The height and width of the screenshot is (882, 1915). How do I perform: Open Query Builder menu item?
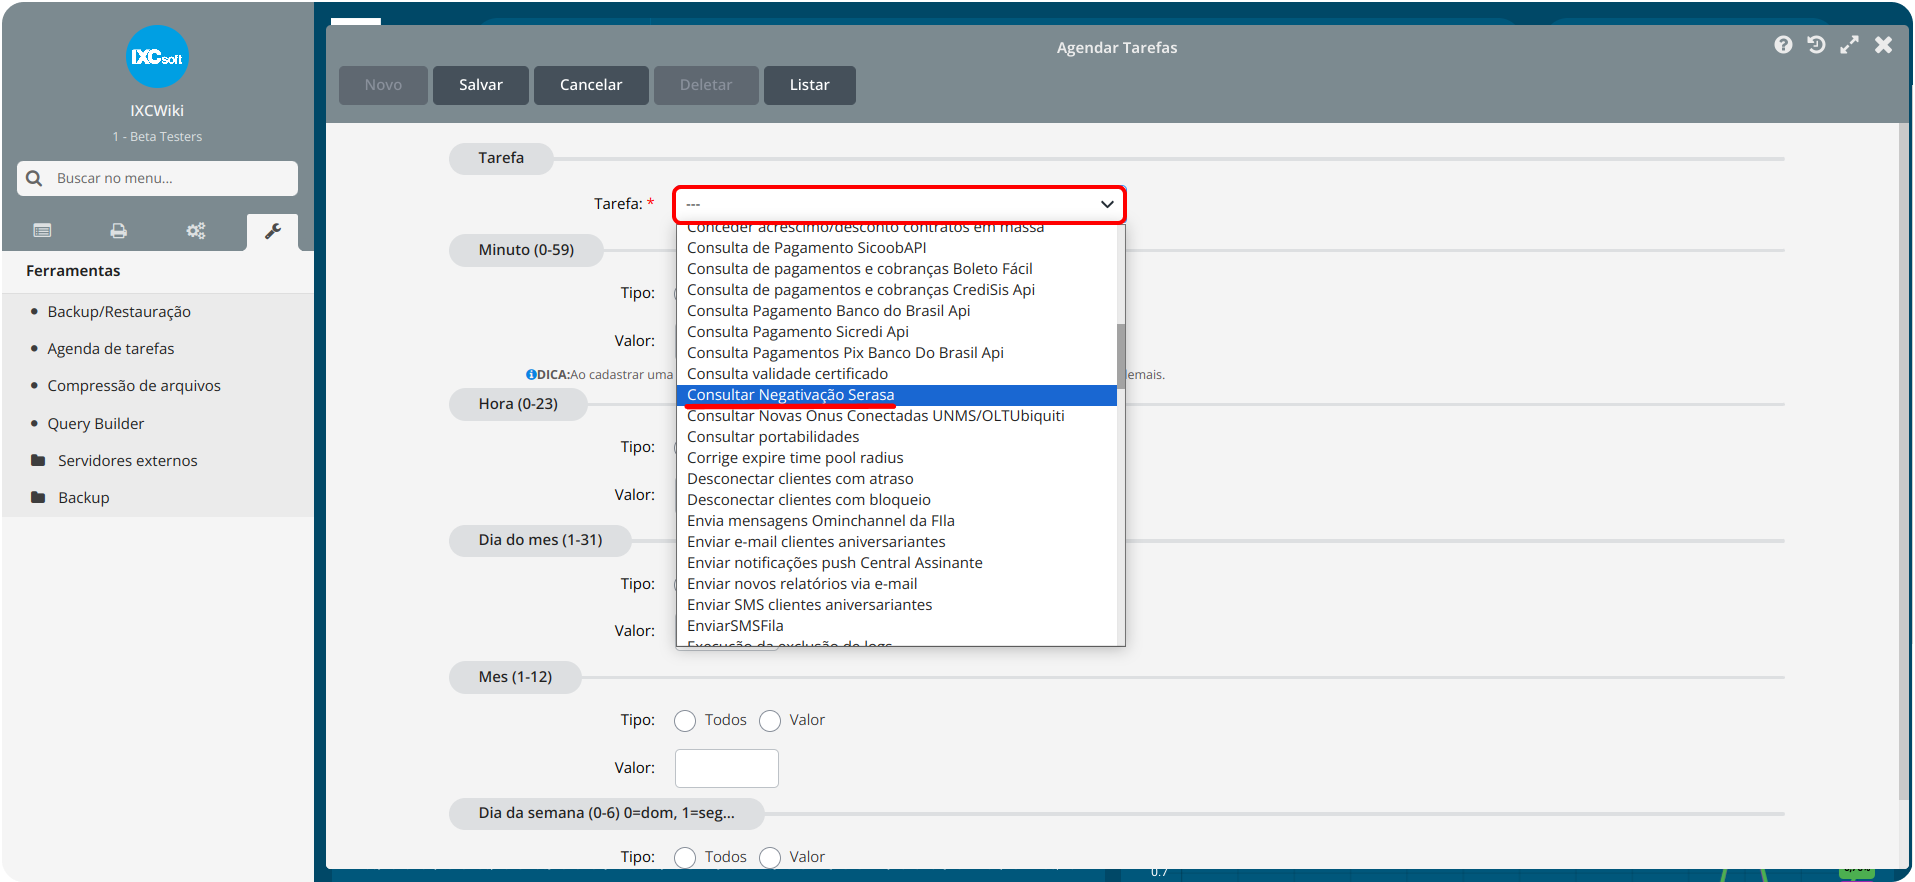(96, 423)
